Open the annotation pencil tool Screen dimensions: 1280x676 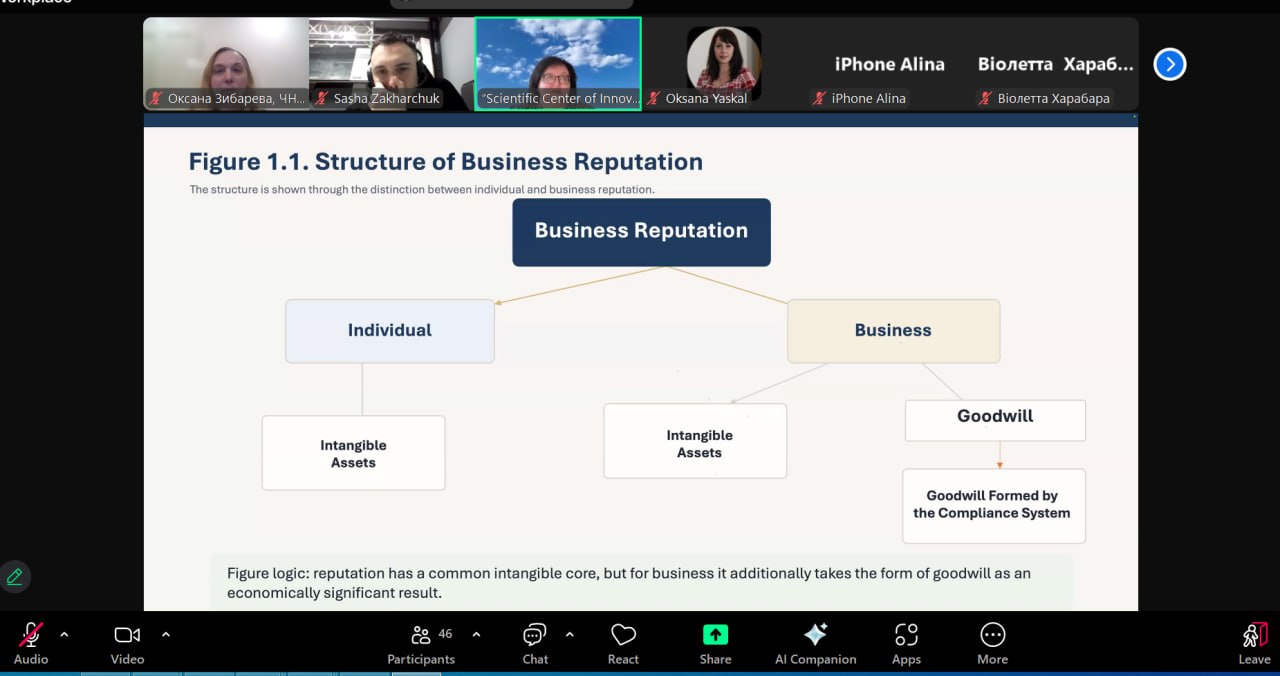(x=15, y=577)
